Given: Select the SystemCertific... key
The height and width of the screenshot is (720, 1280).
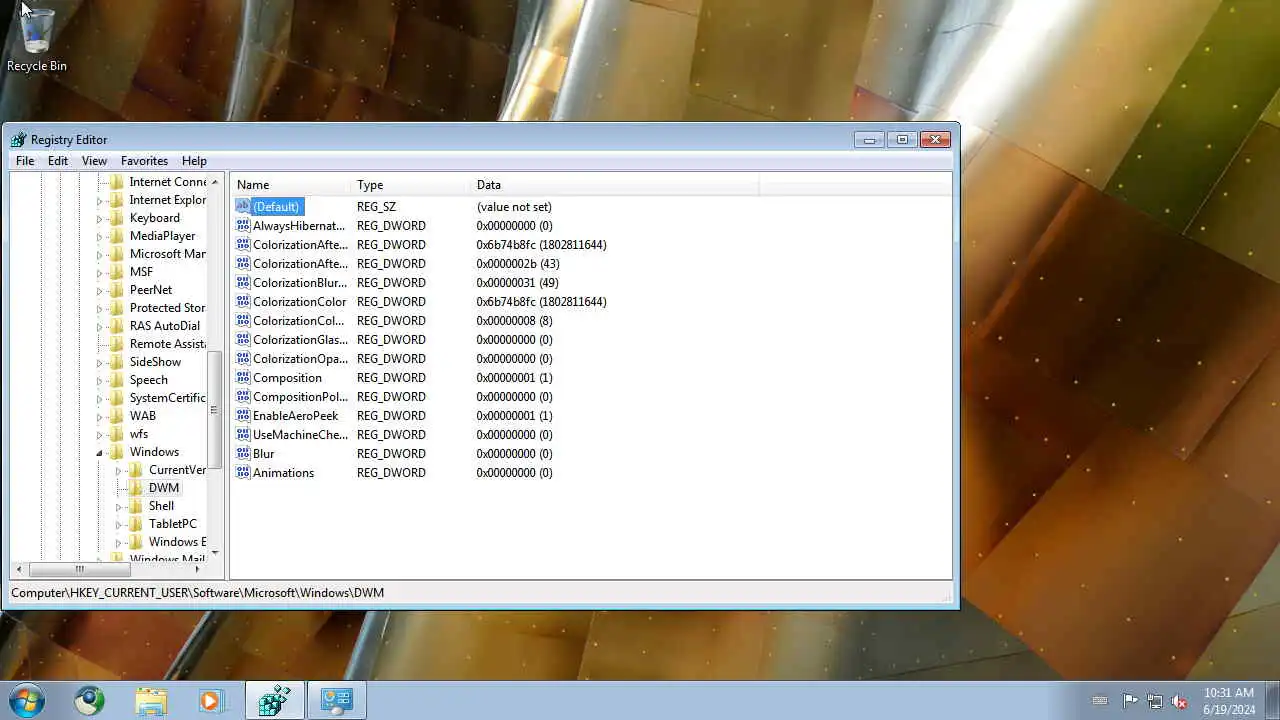Looking at the screenshot, I should click(167, 398).
